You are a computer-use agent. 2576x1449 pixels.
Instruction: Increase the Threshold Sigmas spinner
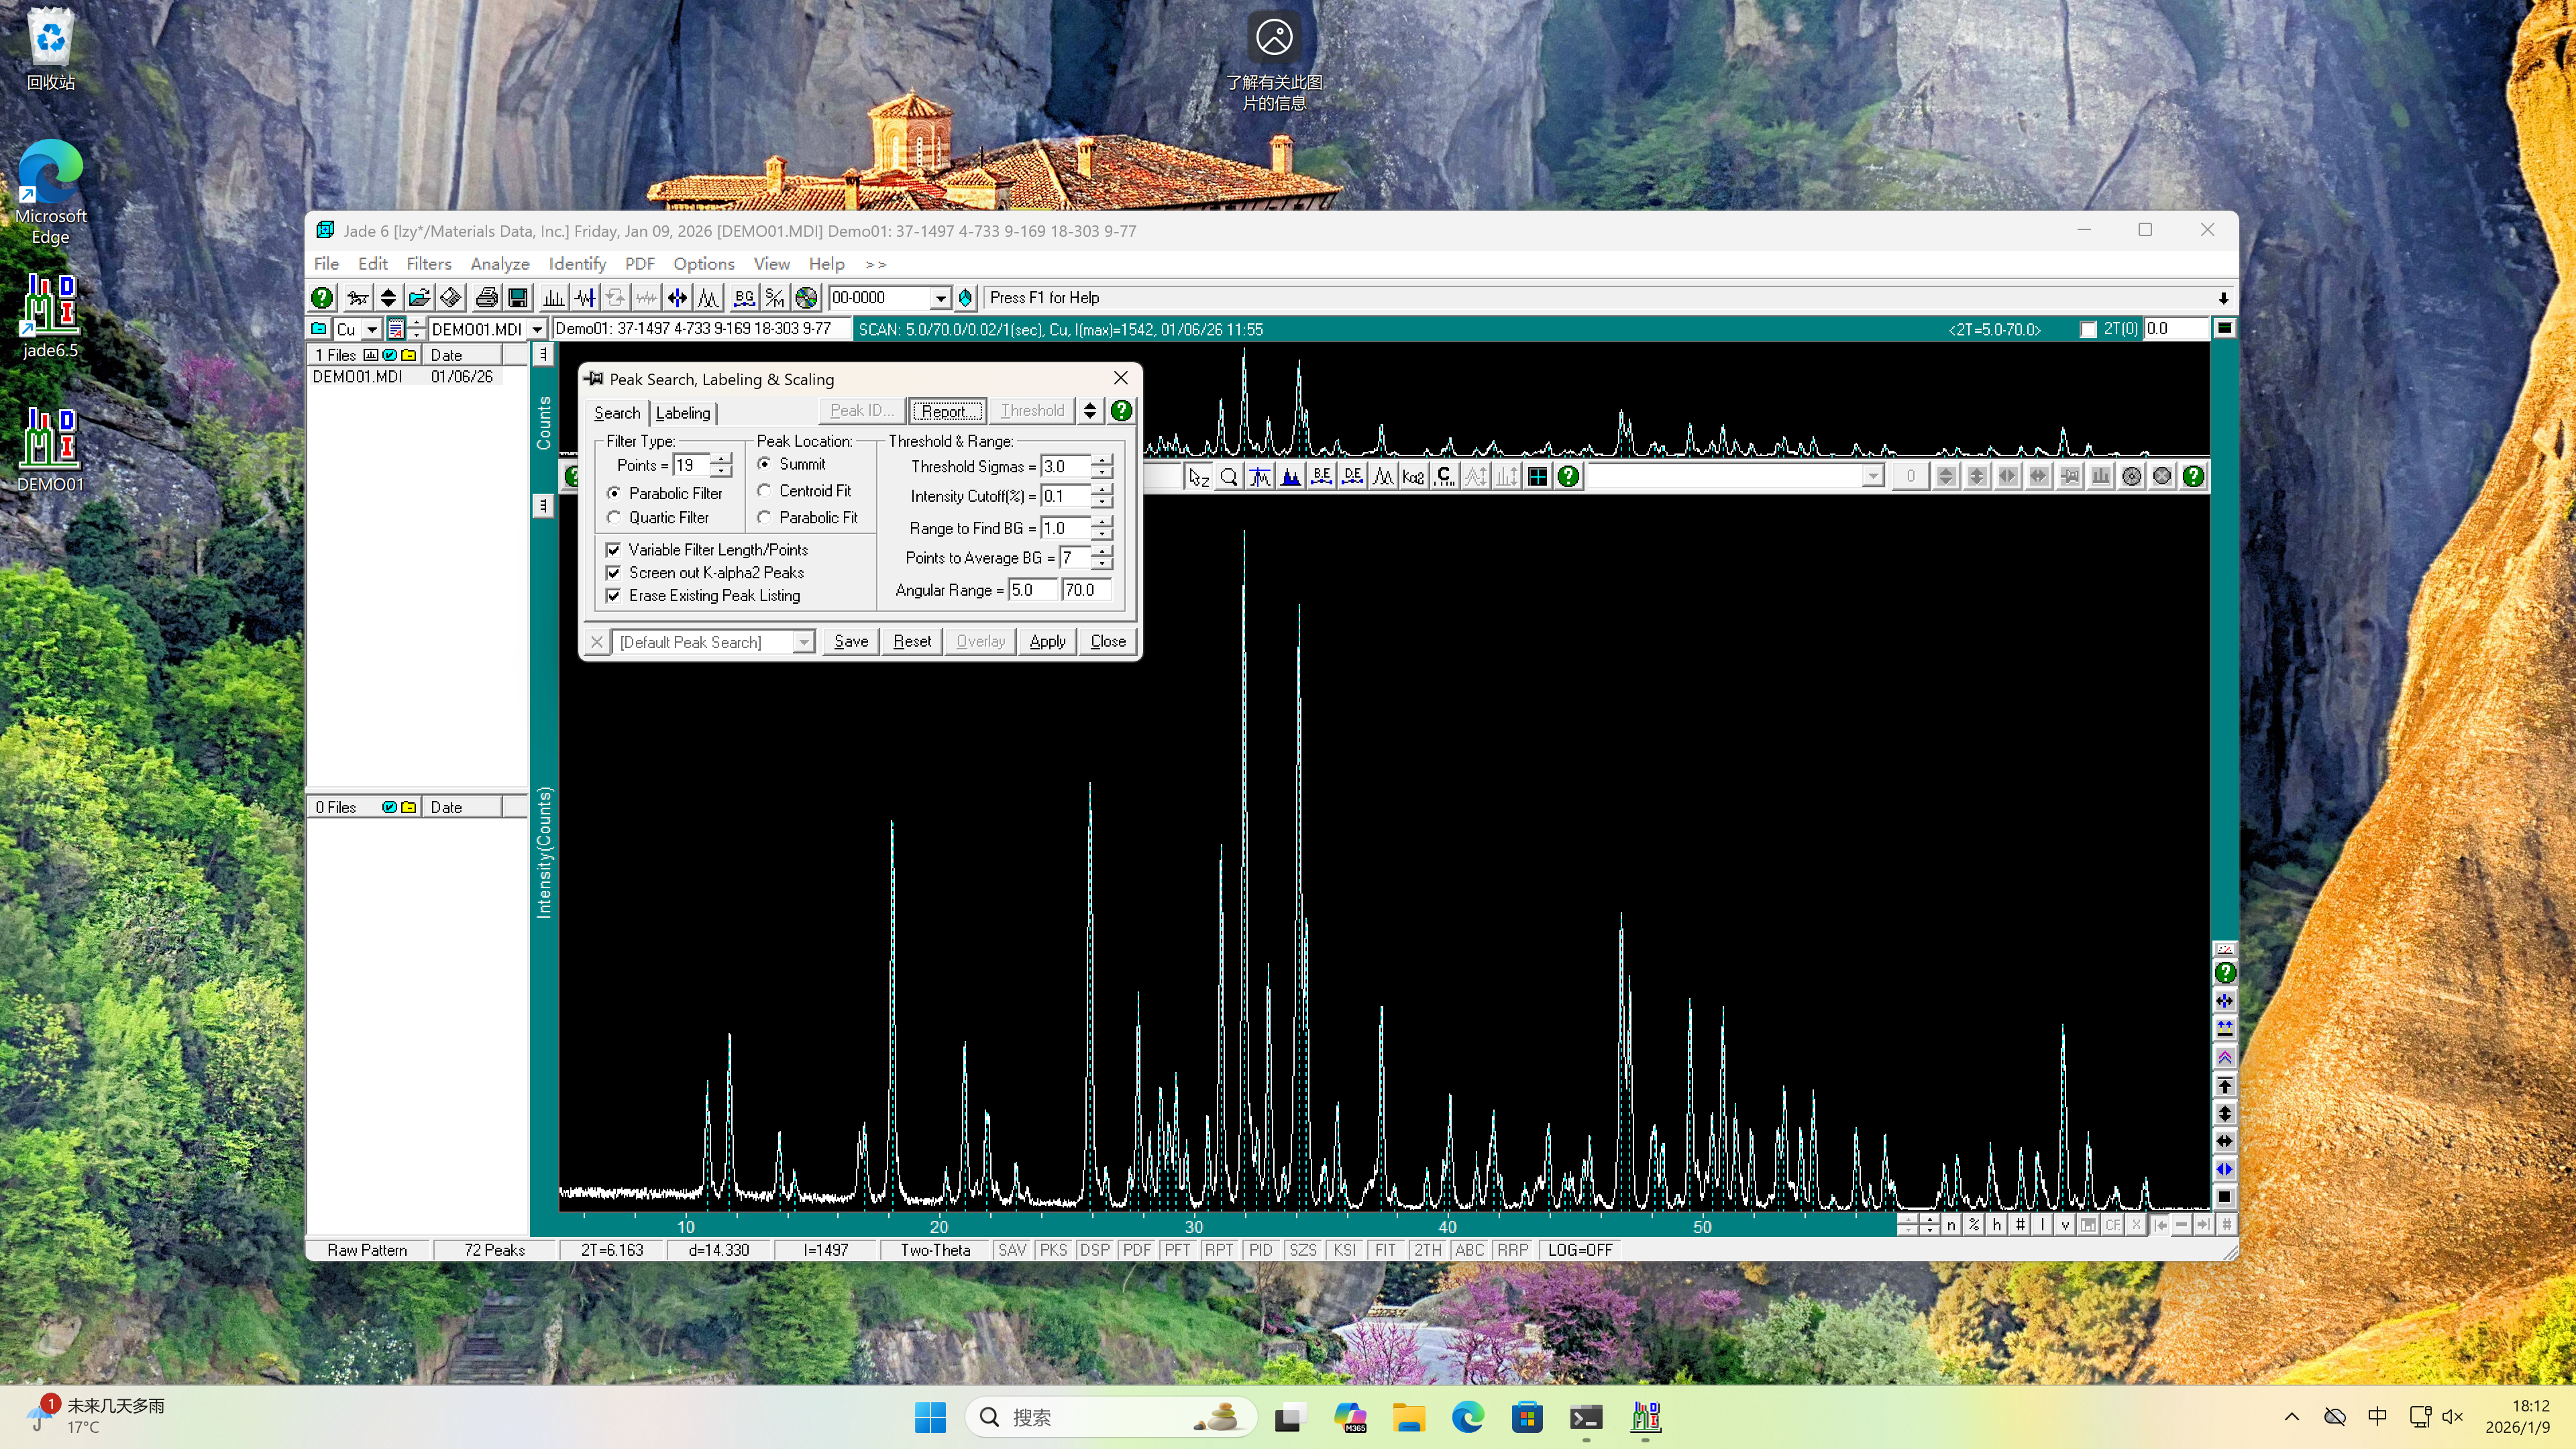coord(1102,461)
